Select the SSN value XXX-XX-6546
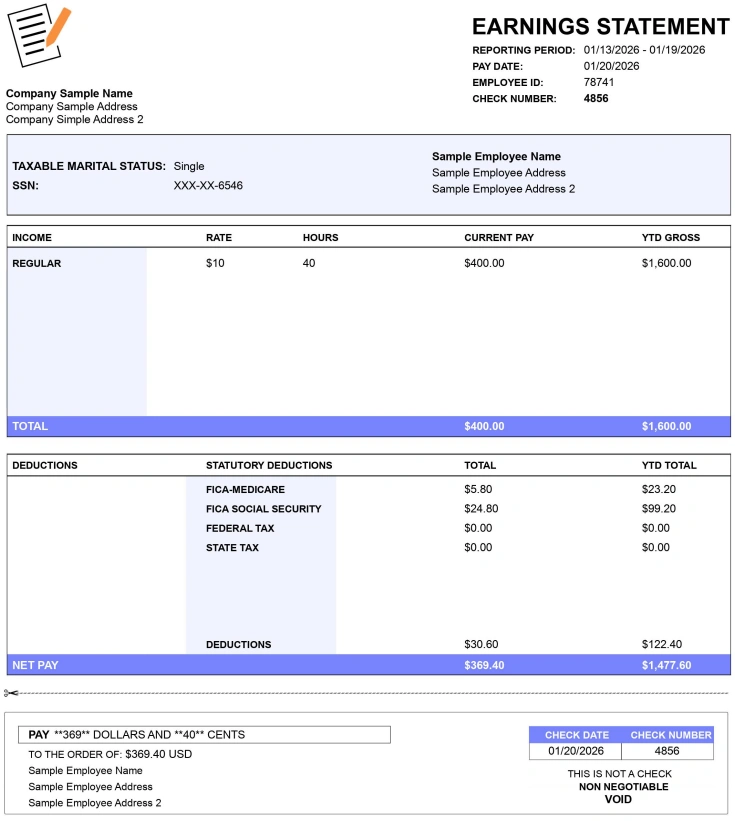This screenshot has width=735, height=821. pyautogui.click(x=208, y=185)
